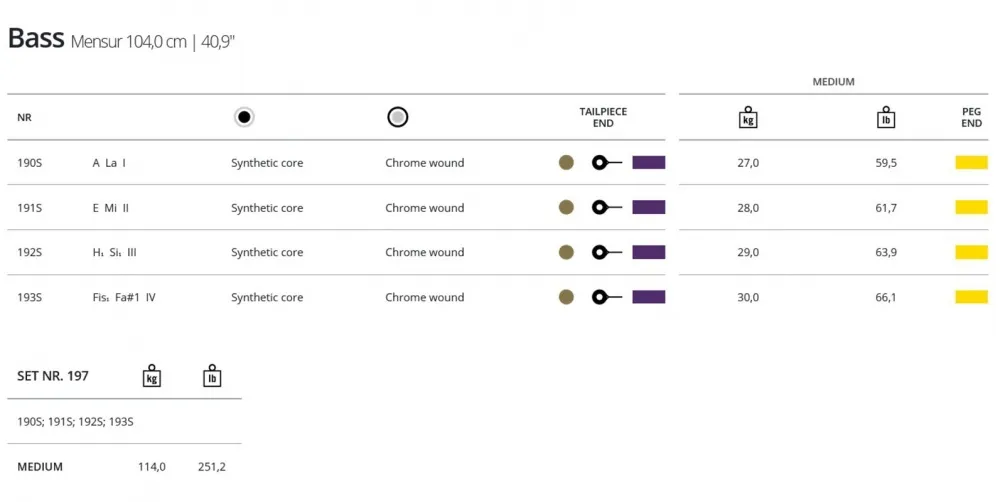Screen dimensions: 1000x502
Task: Click the TAILPIECE END column header
Action: tap(603, 117)
